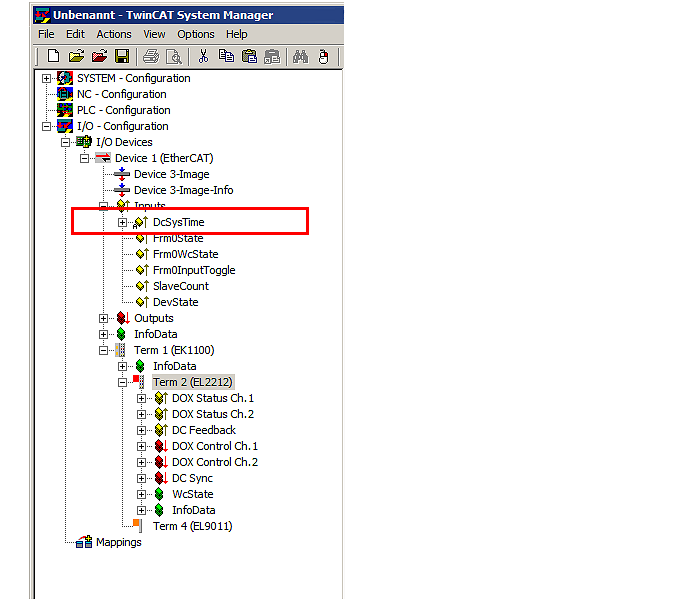700x600 pixels.
Task: Click the Device 3-Image-Info icon
Action: click(x=121, y=190)
